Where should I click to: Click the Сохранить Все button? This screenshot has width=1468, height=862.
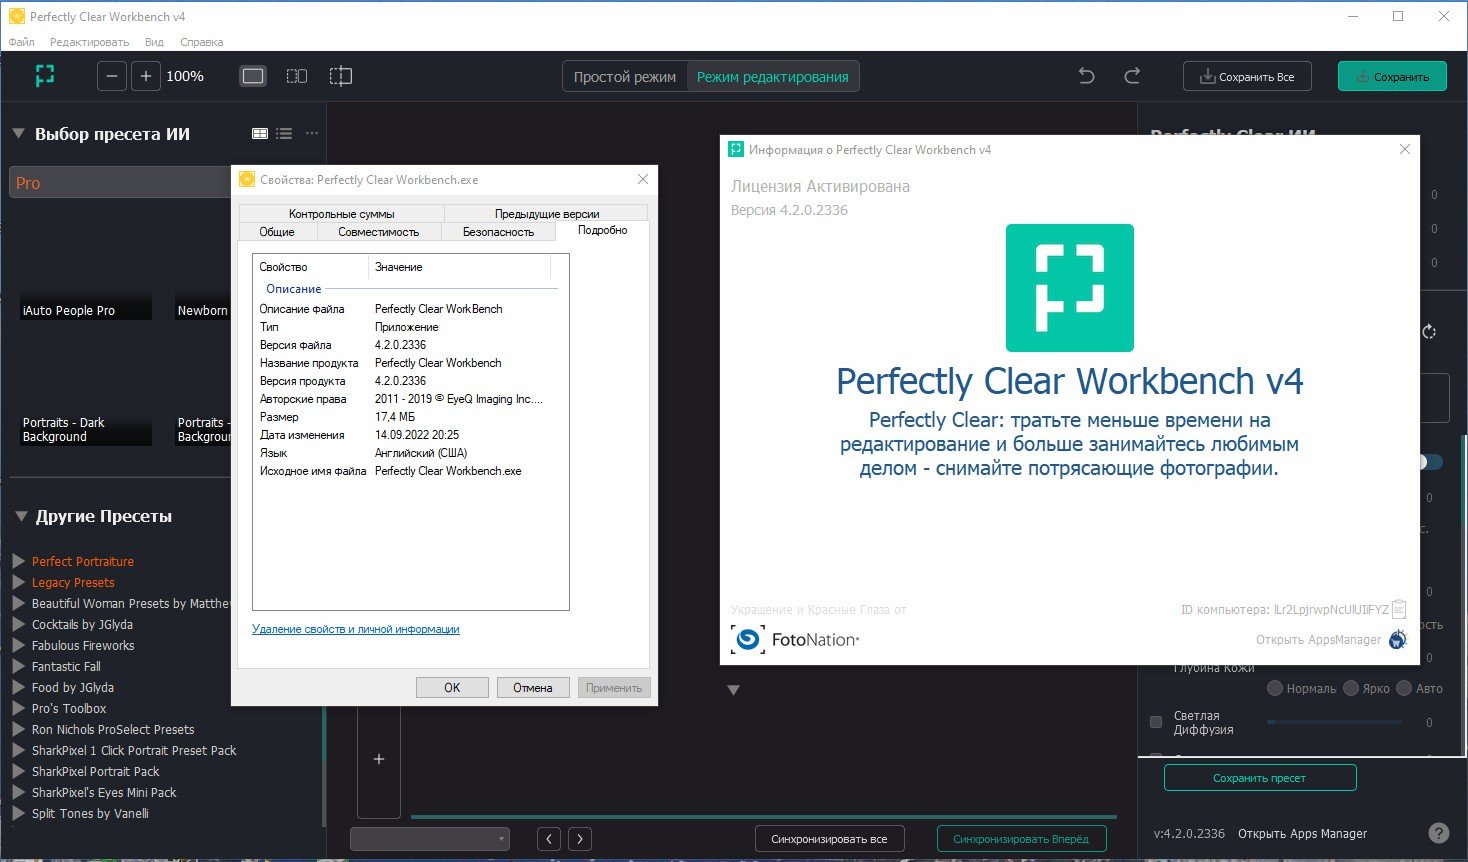[x=1247, y=76]
